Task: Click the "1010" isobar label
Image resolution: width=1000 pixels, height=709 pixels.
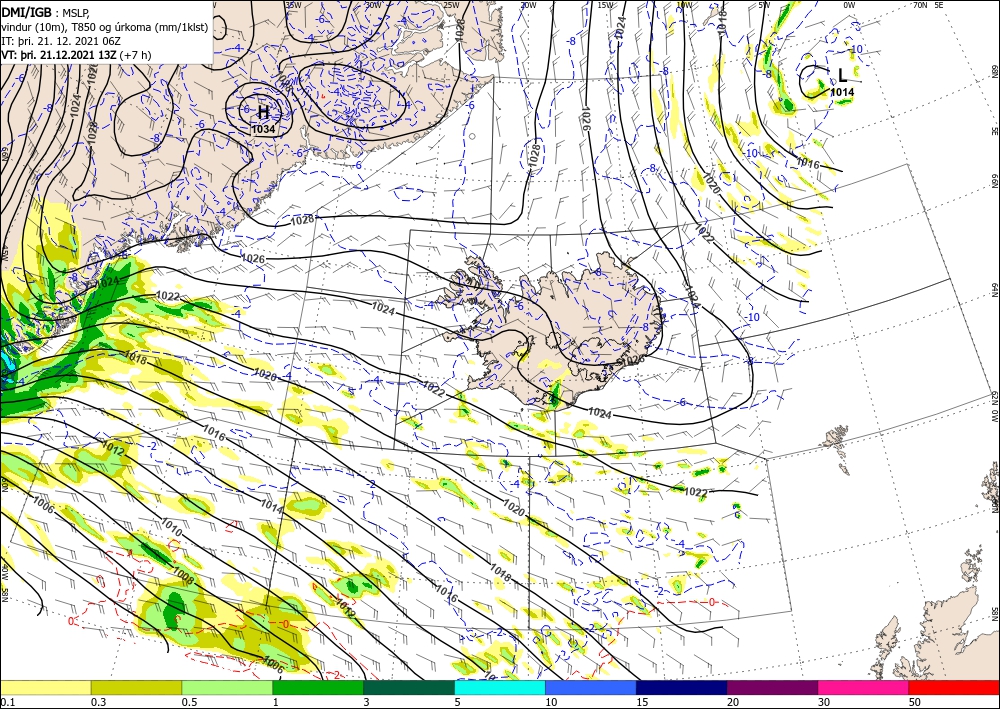Action: pos(171,529)
